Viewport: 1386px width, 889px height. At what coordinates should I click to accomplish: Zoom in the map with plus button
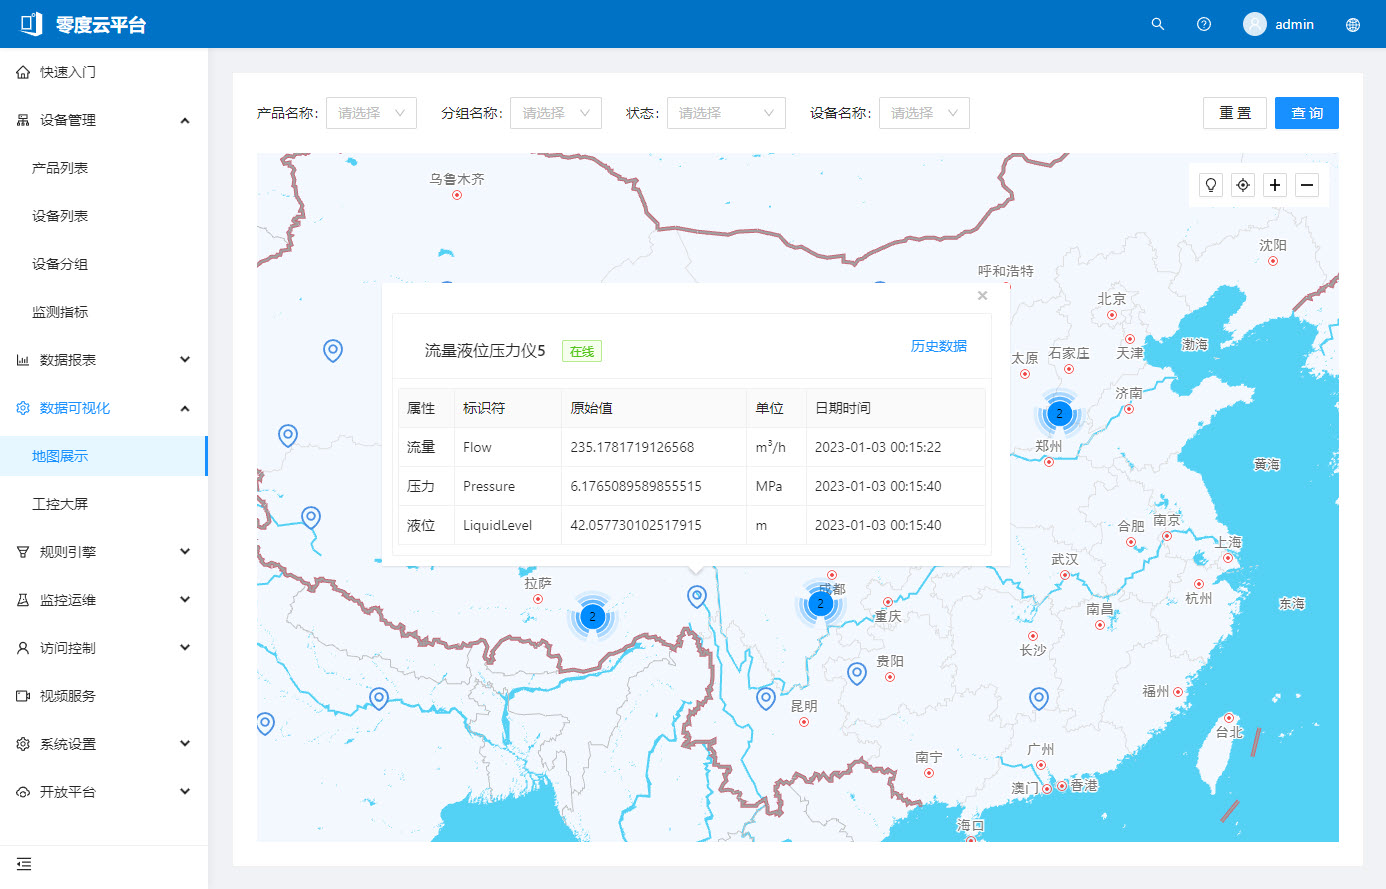point(1275,185)
